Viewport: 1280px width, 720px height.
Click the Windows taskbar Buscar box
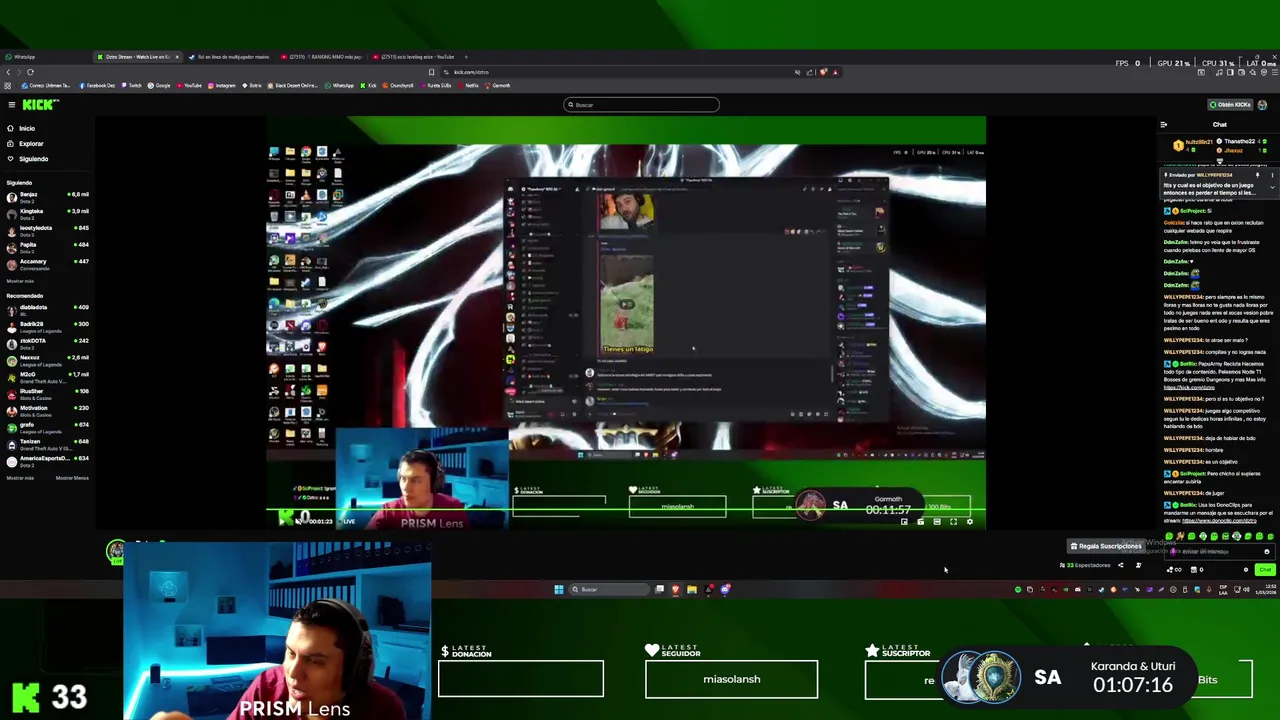pos(610,589)
